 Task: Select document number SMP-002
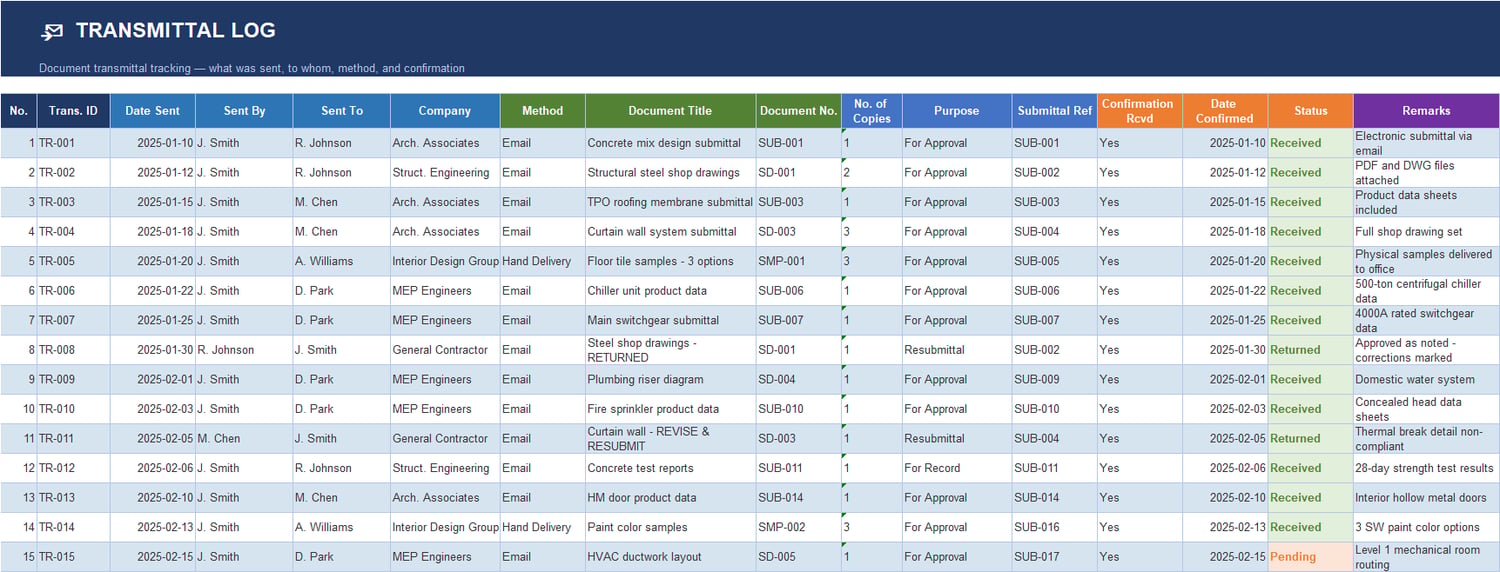click(x=798, y=527)
